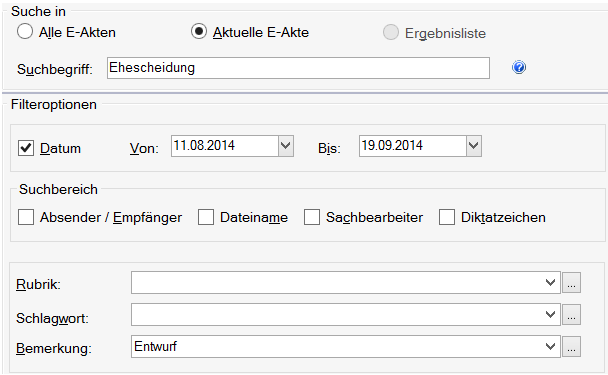This screenshot has height=375, width=608.
Task: Click the Von date value 11.08.2014
Action: coord(204,145)
